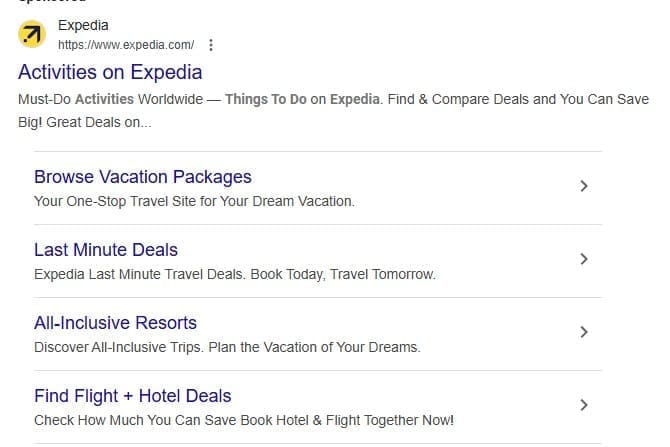The width and height of the screenshot is (670, 447).
Task: Visit the All-Inclusive Resorts link
Action: (115, 323)
